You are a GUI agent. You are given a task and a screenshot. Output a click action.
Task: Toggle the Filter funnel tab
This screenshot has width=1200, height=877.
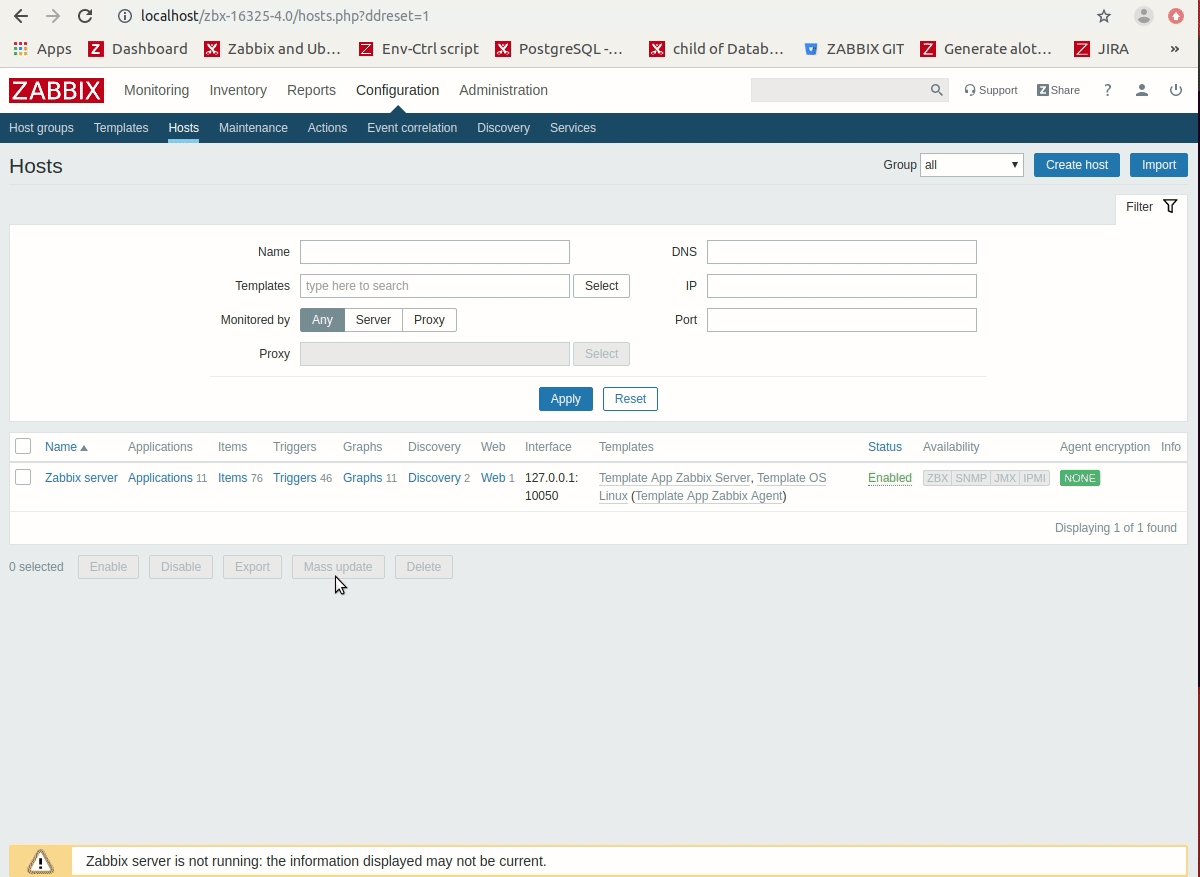[1151, 207]
